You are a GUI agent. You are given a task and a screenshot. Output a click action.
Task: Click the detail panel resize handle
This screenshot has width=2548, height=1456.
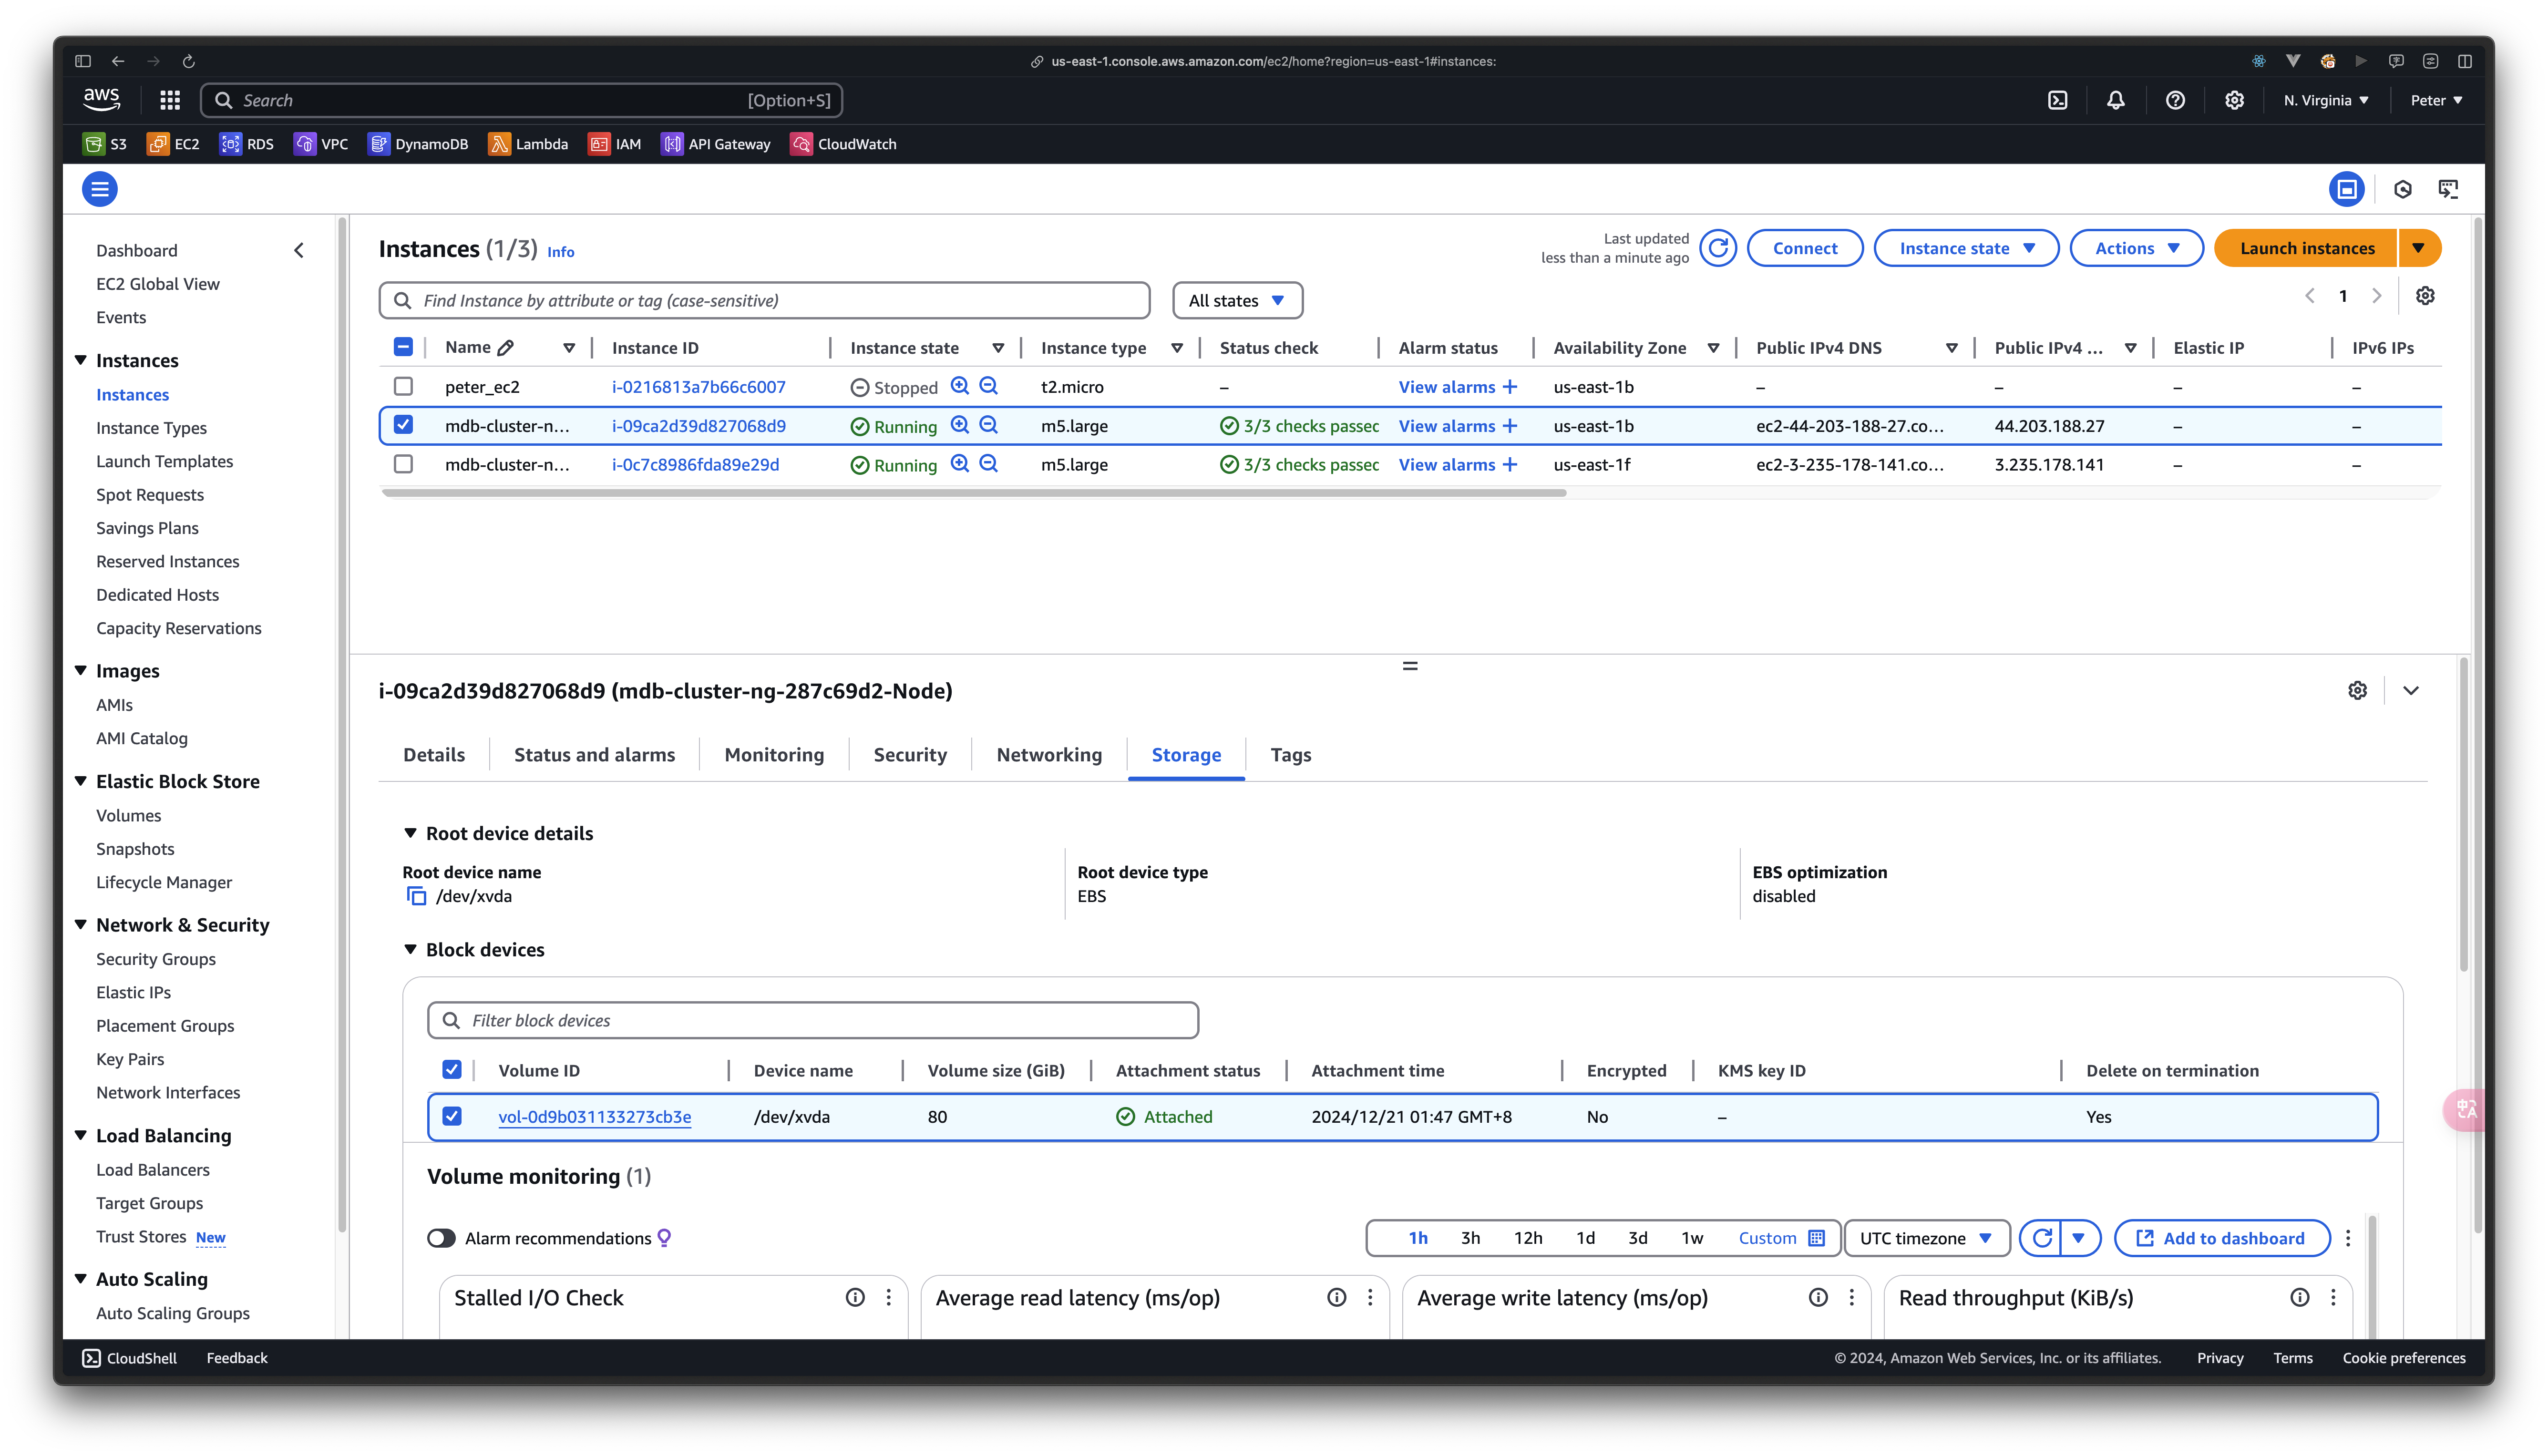coord(1409,666)
